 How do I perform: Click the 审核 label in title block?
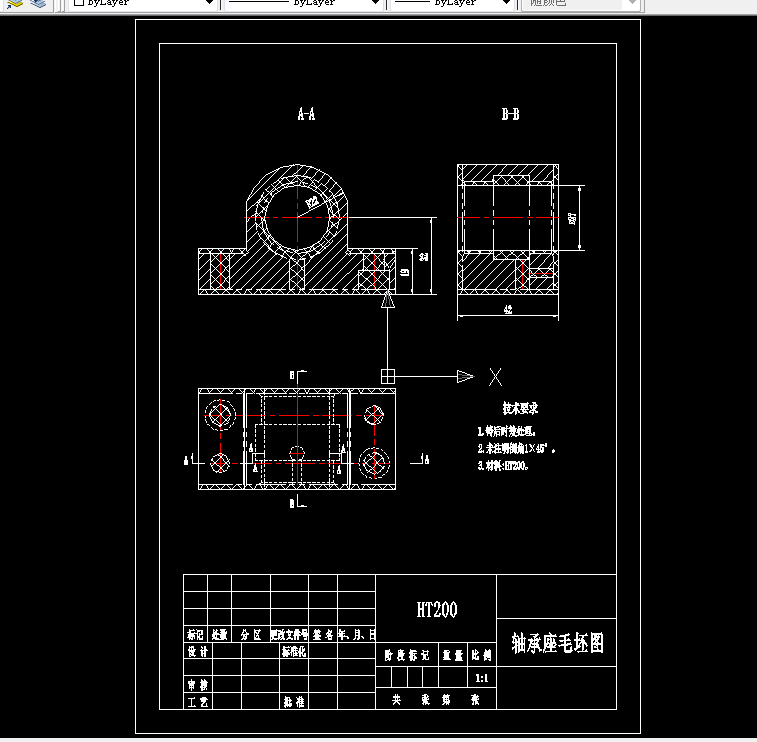click(x=197, y=684)
